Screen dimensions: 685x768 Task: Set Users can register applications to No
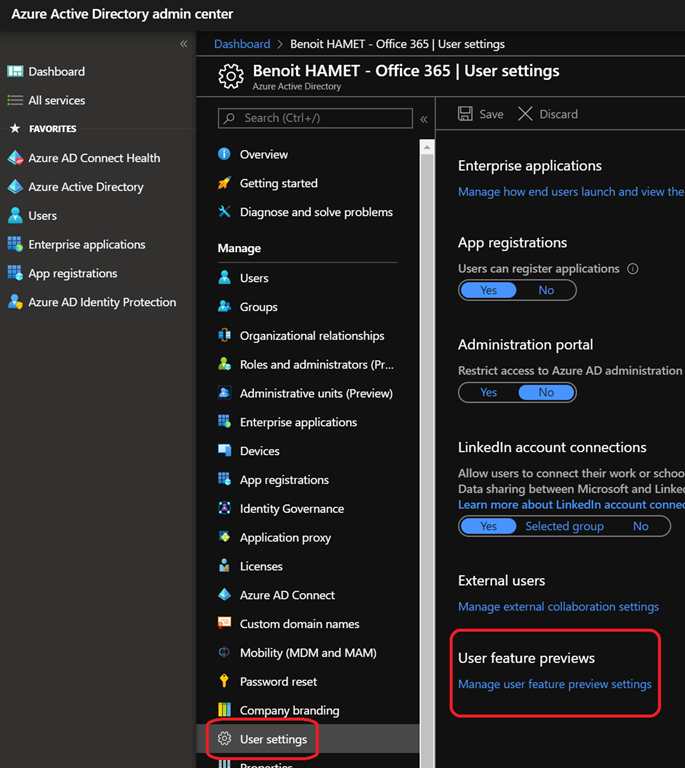point(546,290)
